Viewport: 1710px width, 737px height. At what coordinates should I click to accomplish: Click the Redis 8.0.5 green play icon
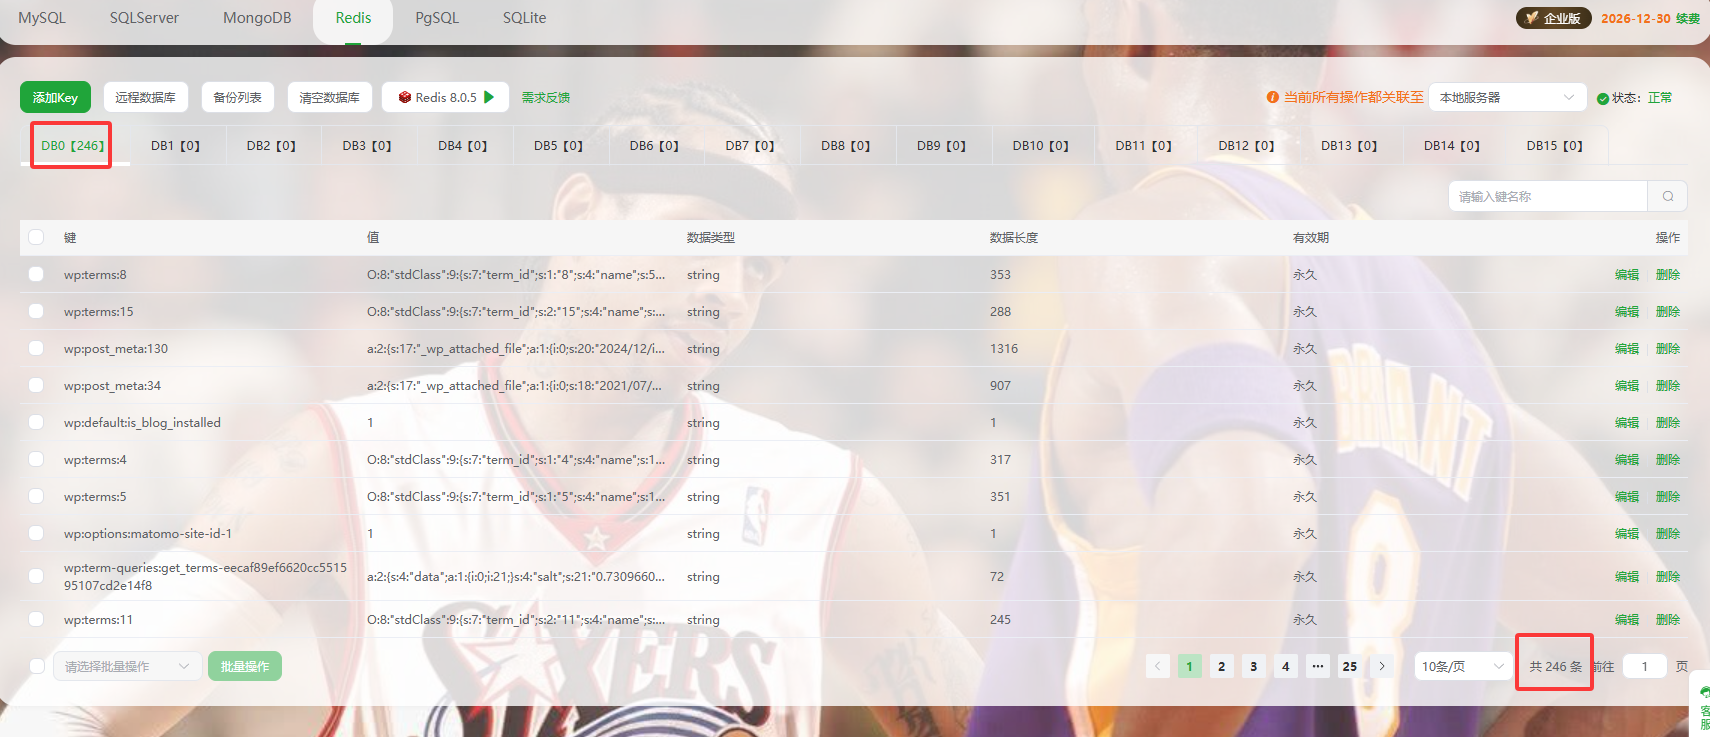489,97
